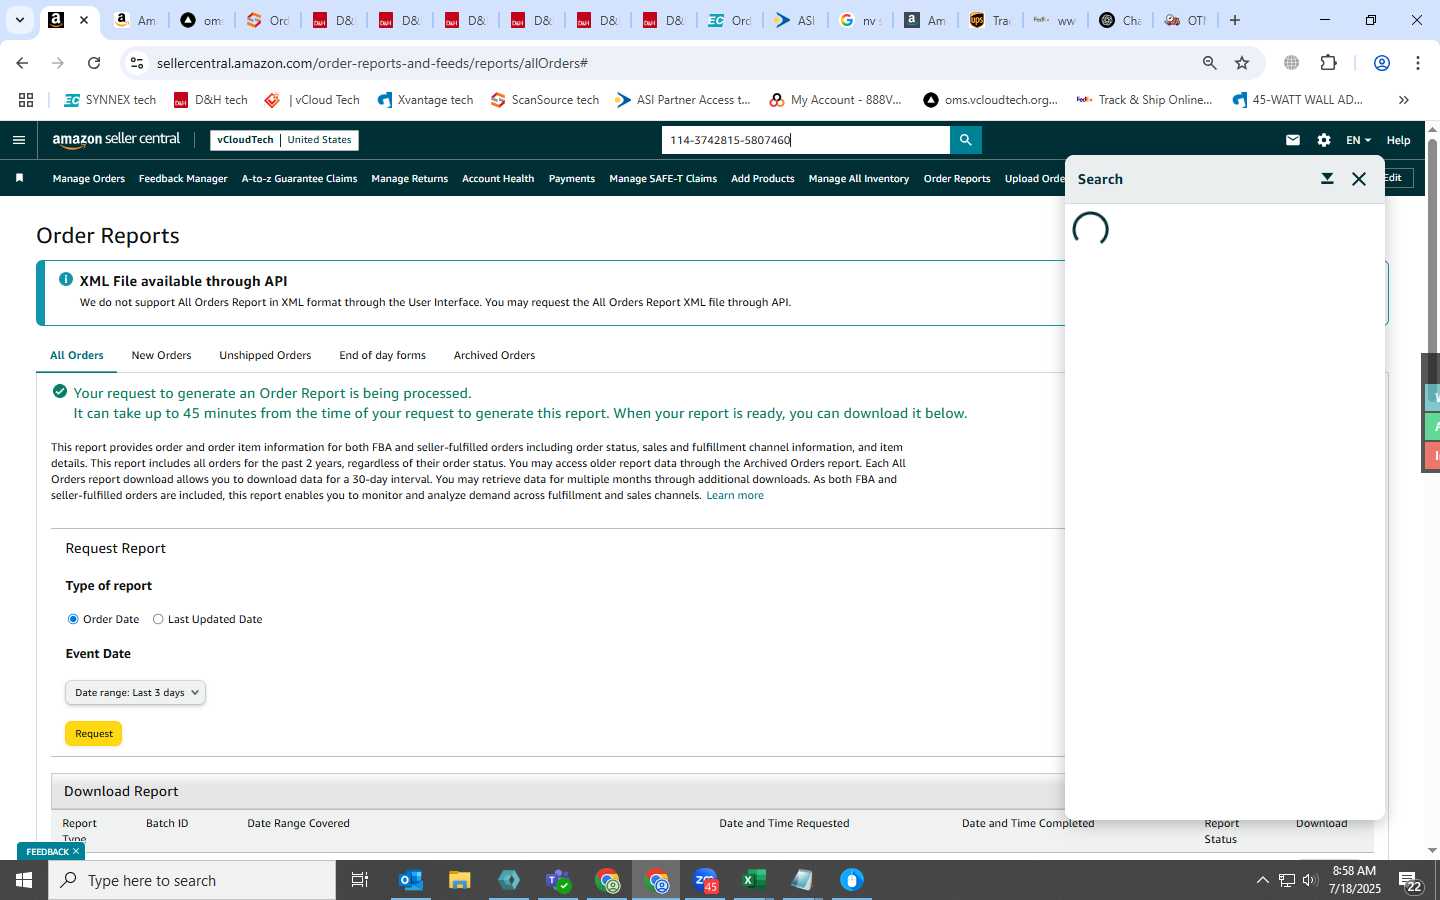Viewport: 1440px width, 900px height.
Task: Open the D&H tech bookmark
Action: click(211, 100)
